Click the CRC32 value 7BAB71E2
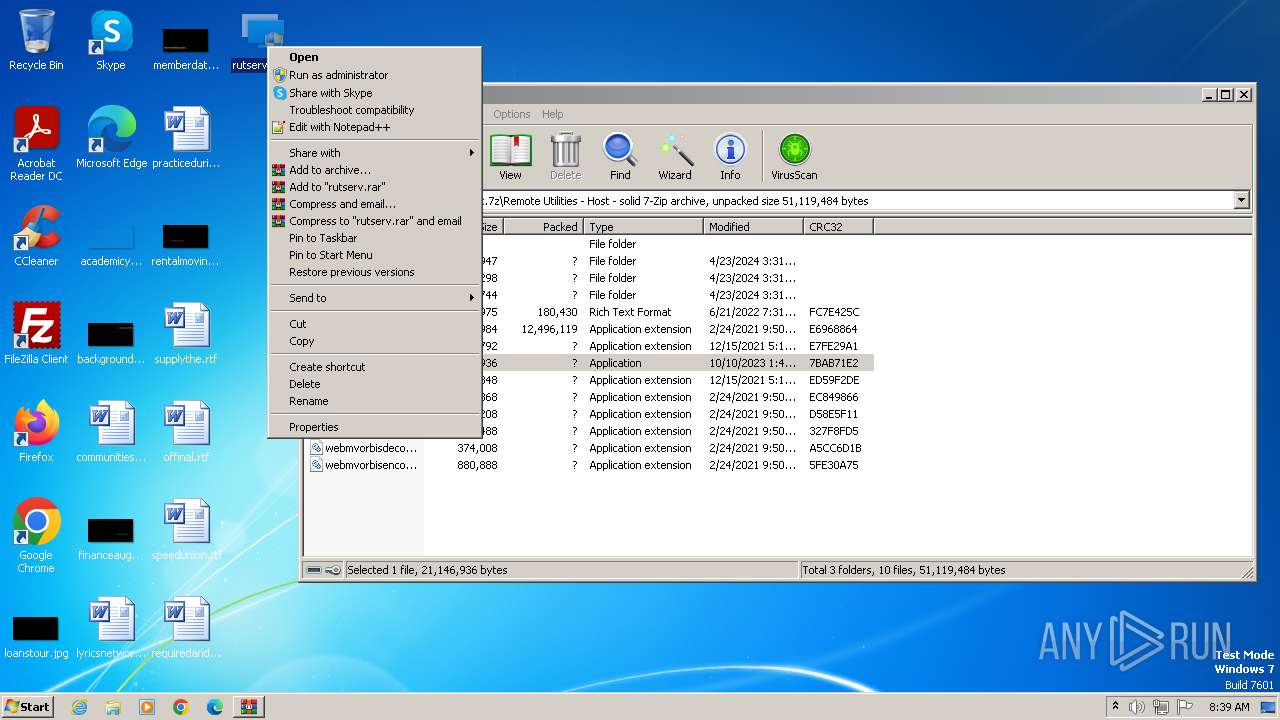 [834, 363]
